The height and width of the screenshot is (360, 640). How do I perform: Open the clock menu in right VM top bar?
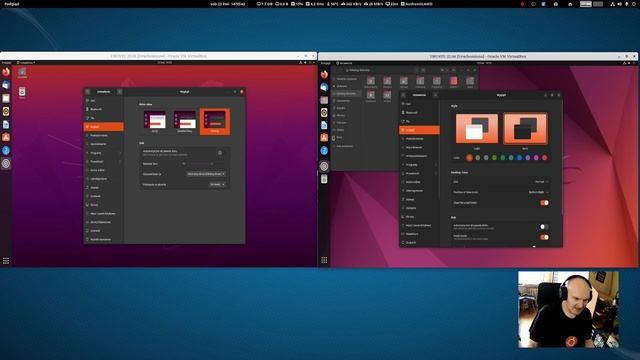click(x=484, y=63)
